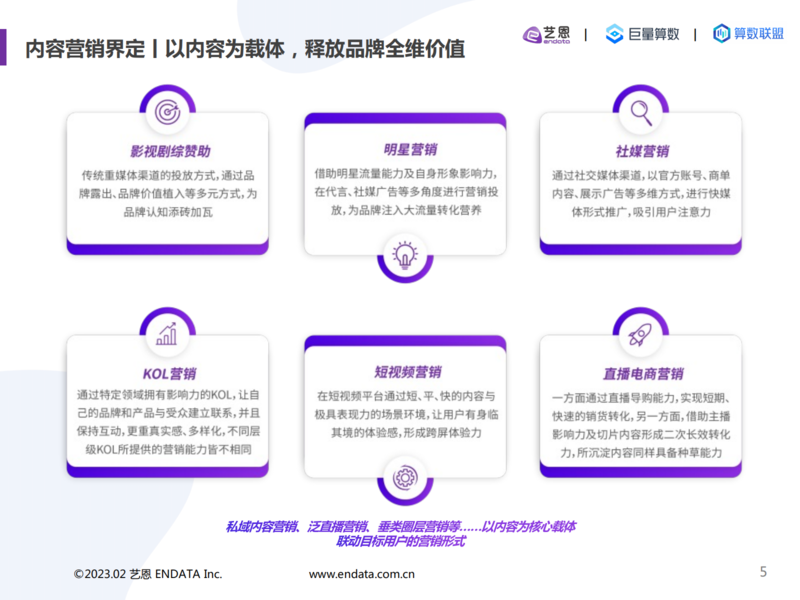Select the KOL营销 card heading
800x600 pixels.
[168, 374]
